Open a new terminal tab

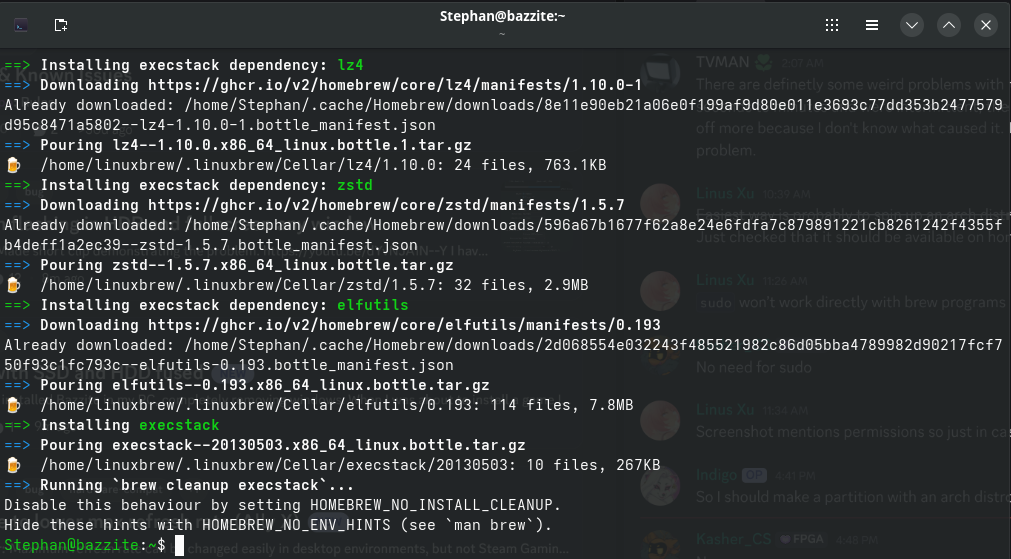[61, 25]
